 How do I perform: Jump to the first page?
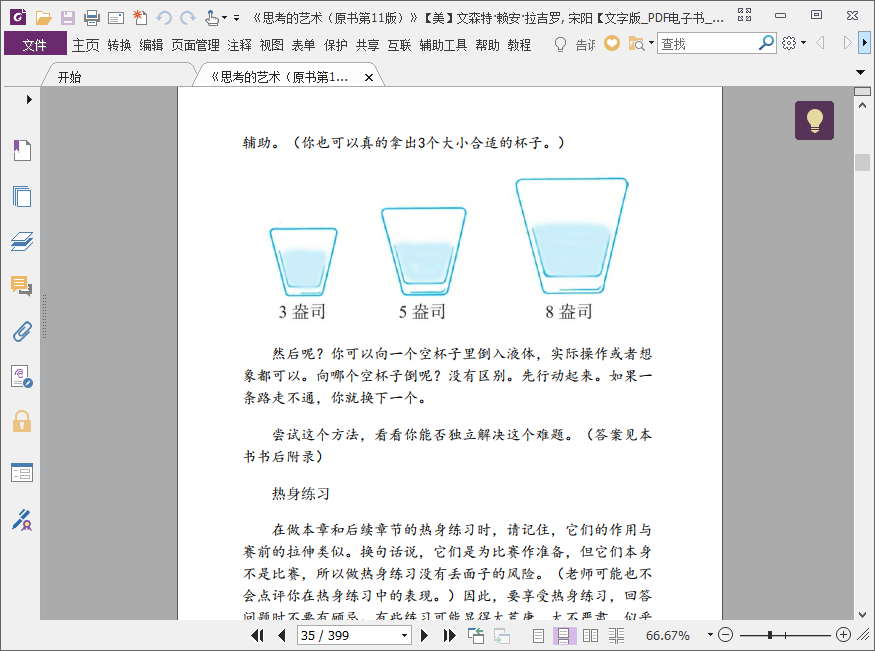257,635
